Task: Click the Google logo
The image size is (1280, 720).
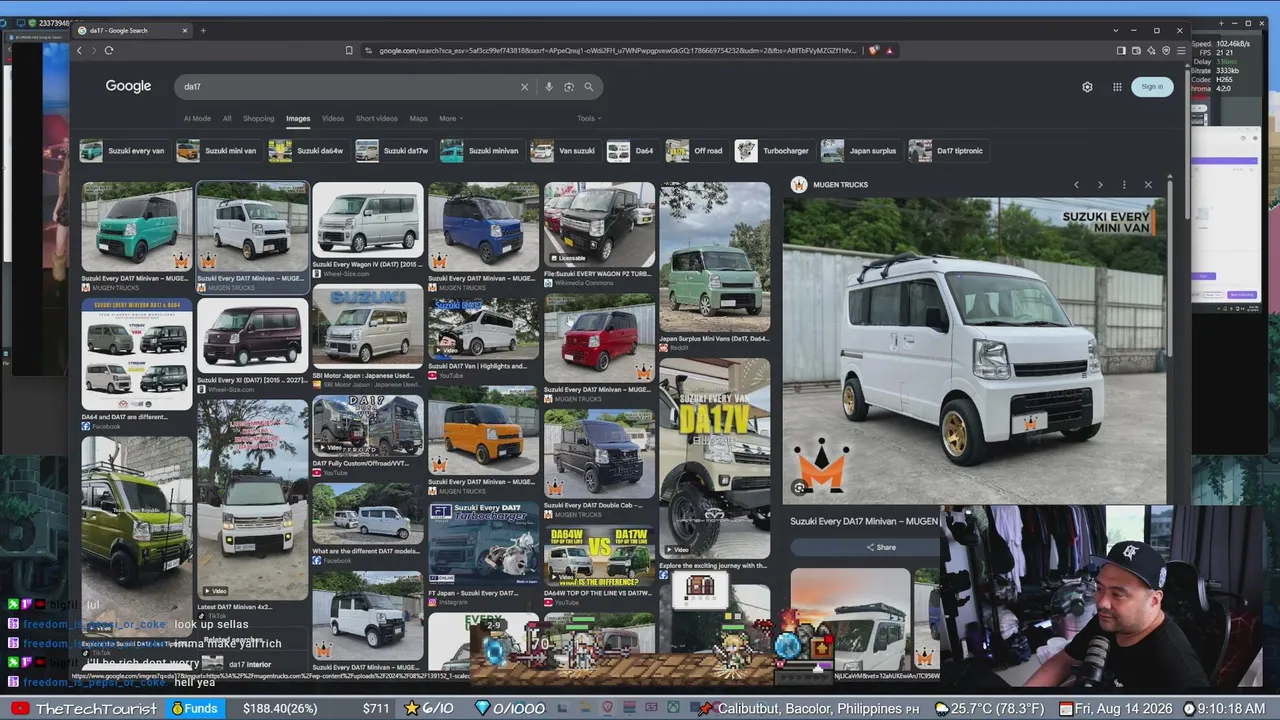Action: point(128,86)
